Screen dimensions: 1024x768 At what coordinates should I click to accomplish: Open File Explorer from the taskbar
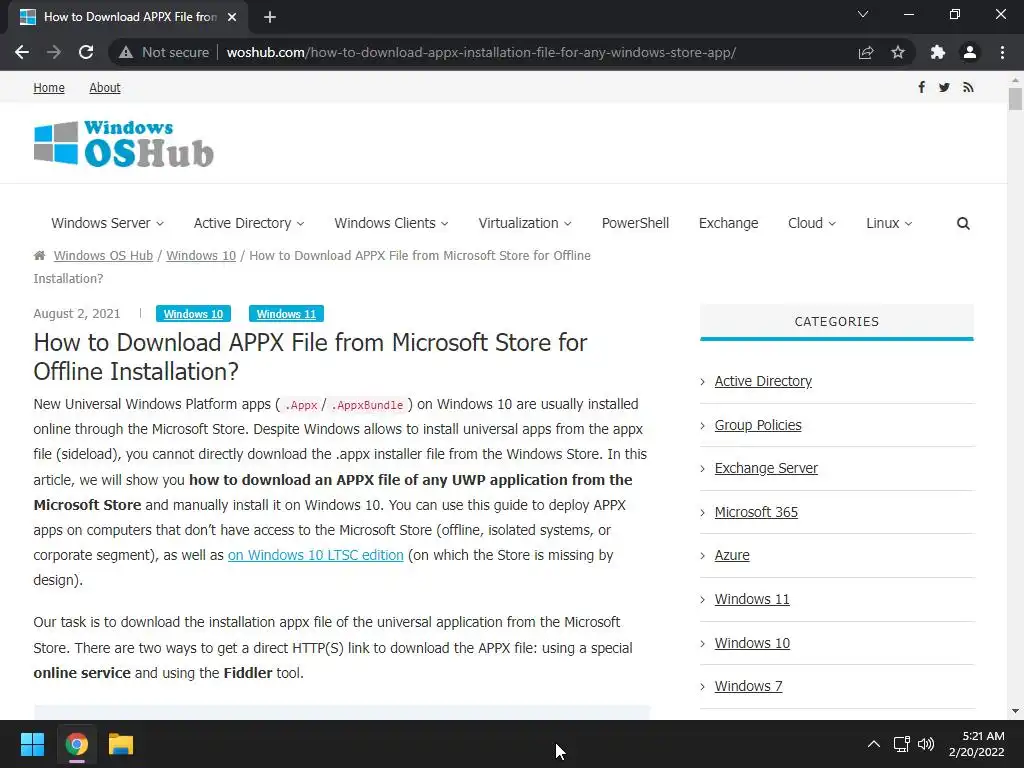coord(121,744)
